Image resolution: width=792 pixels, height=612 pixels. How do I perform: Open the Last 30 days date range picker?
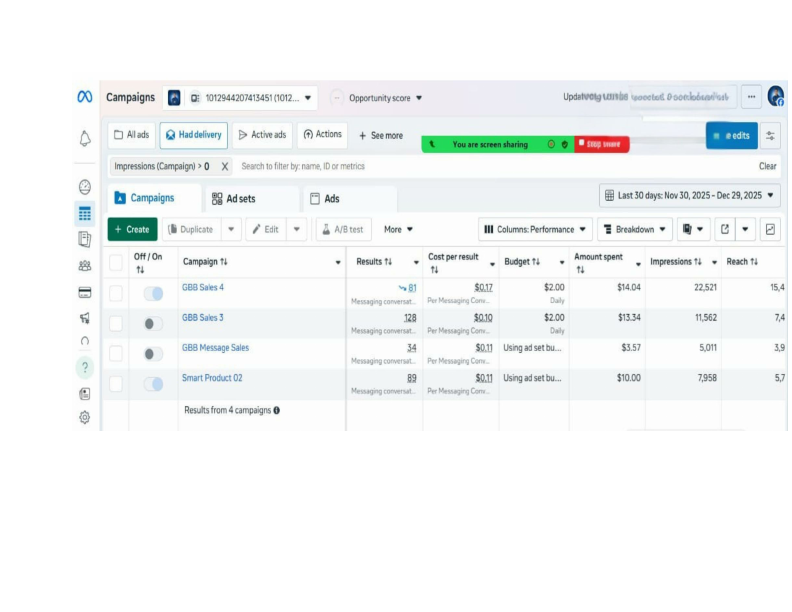click(x=689, y=195)
